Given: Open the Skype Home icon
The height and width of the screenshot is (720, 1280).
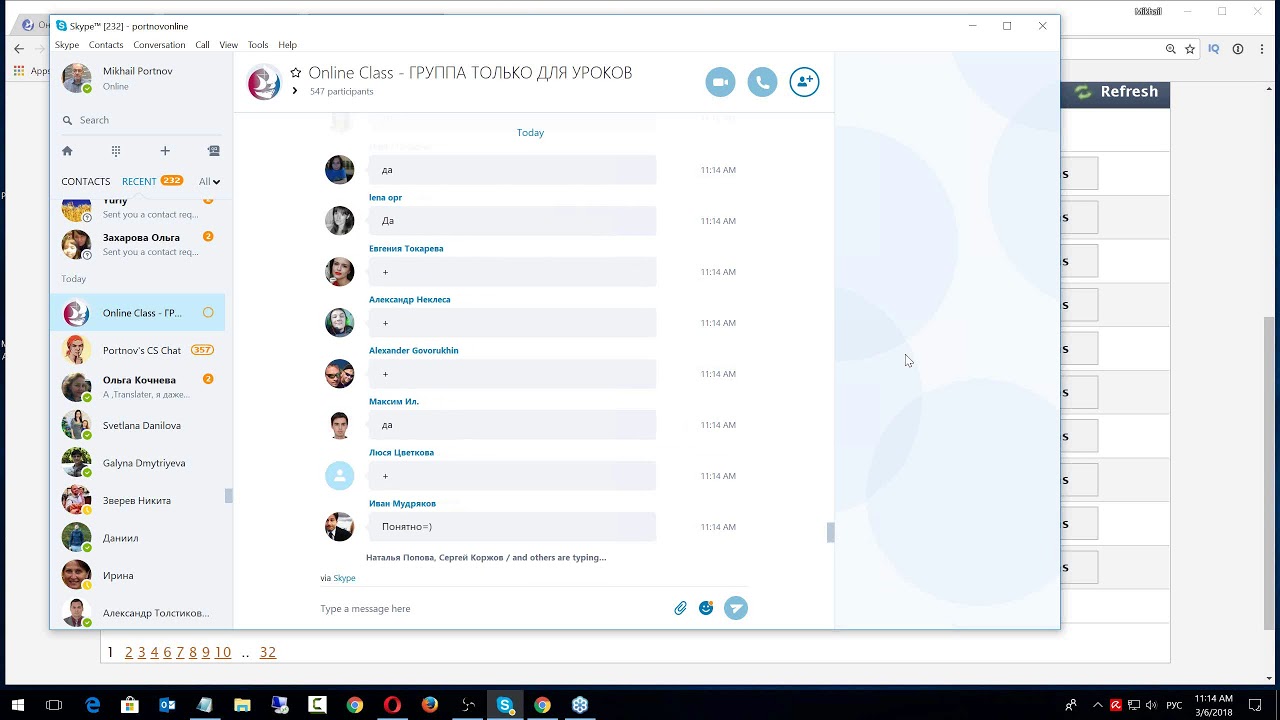Looking at the screenshot, I should point(67,151).
